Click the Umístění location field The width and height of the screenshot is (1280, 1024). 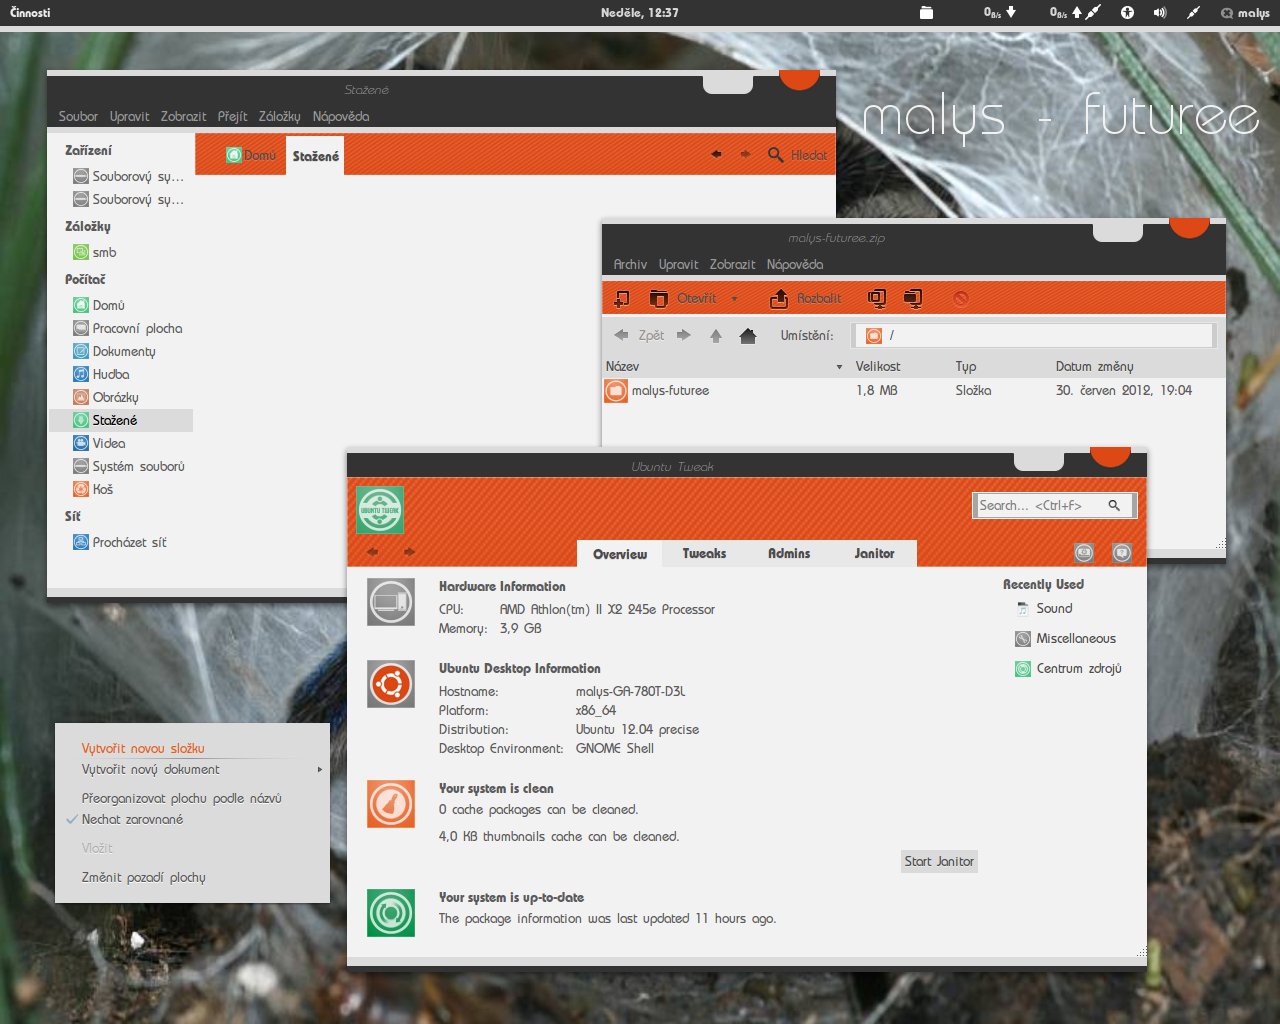pos(1035,336)
